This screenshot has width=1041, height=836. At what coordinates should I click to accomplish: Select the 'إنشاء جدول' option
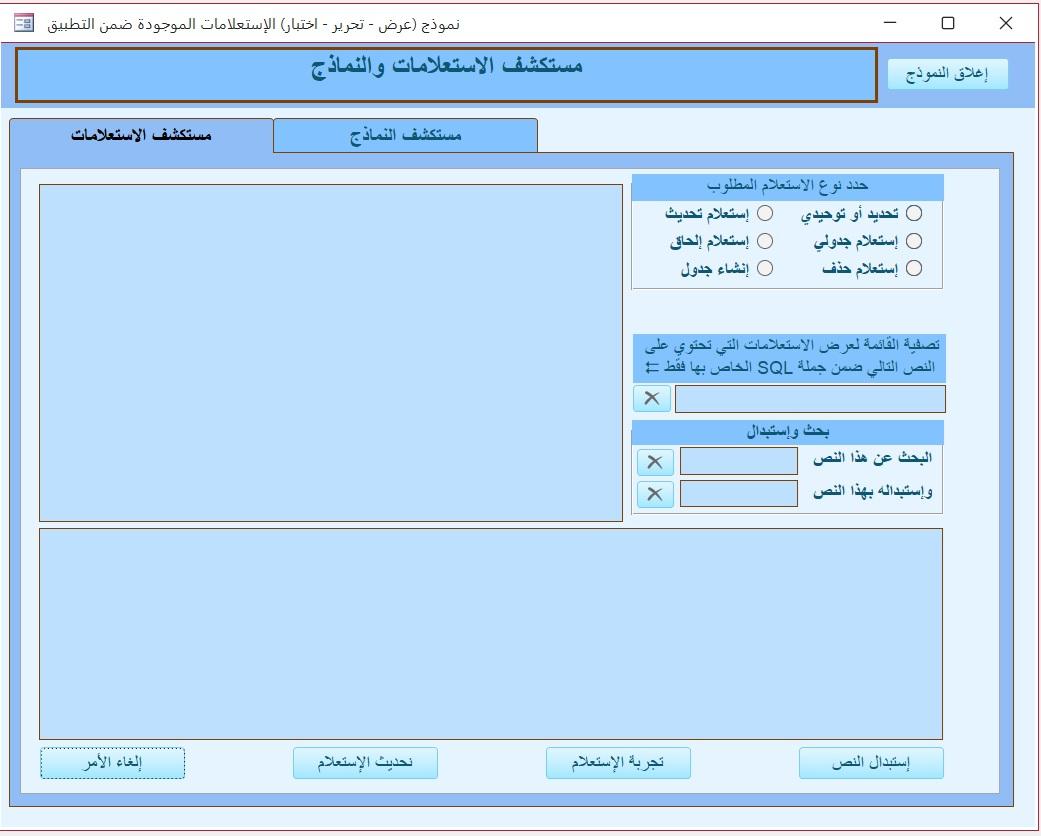(x=767, y=268)
